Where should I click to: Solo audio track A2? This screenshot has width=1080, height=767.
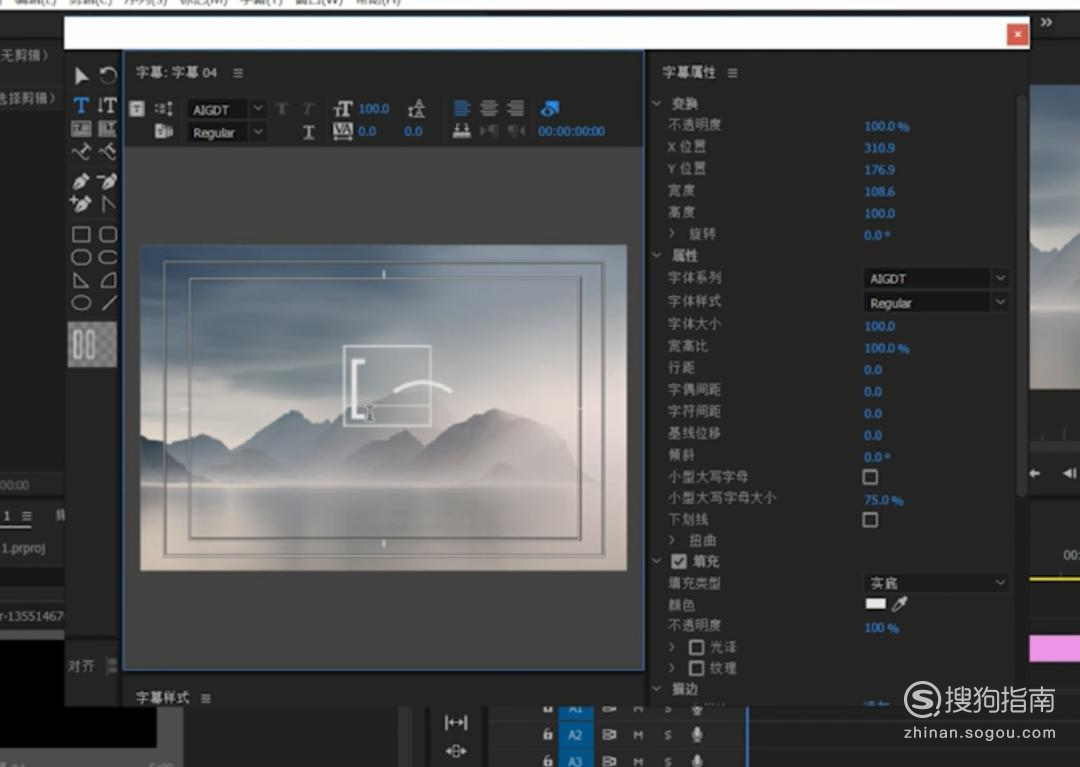pyautogui.click(x=667, y=735)
